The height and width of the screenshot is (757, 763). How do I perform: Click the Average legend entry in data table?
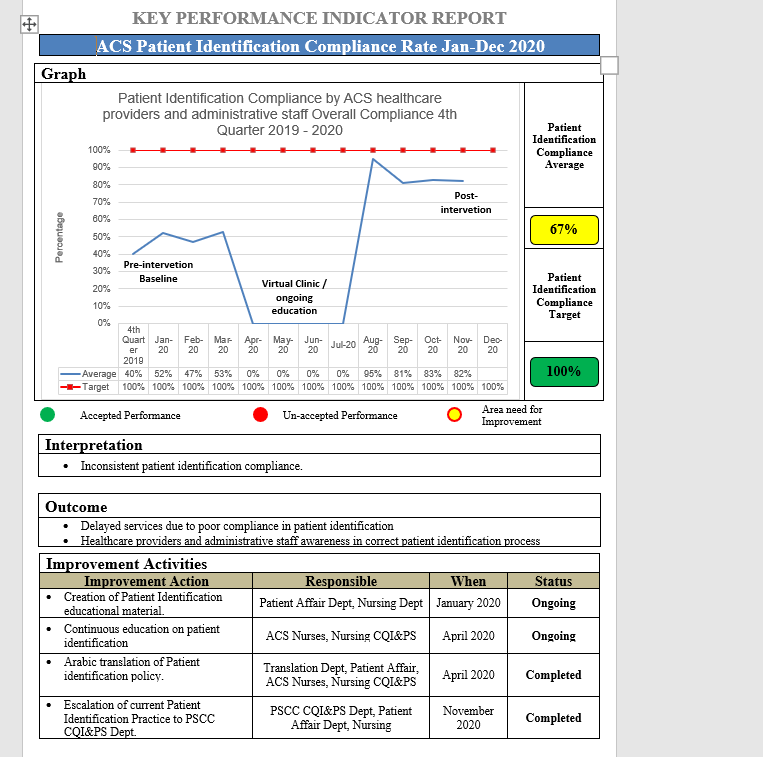[88, 374]
